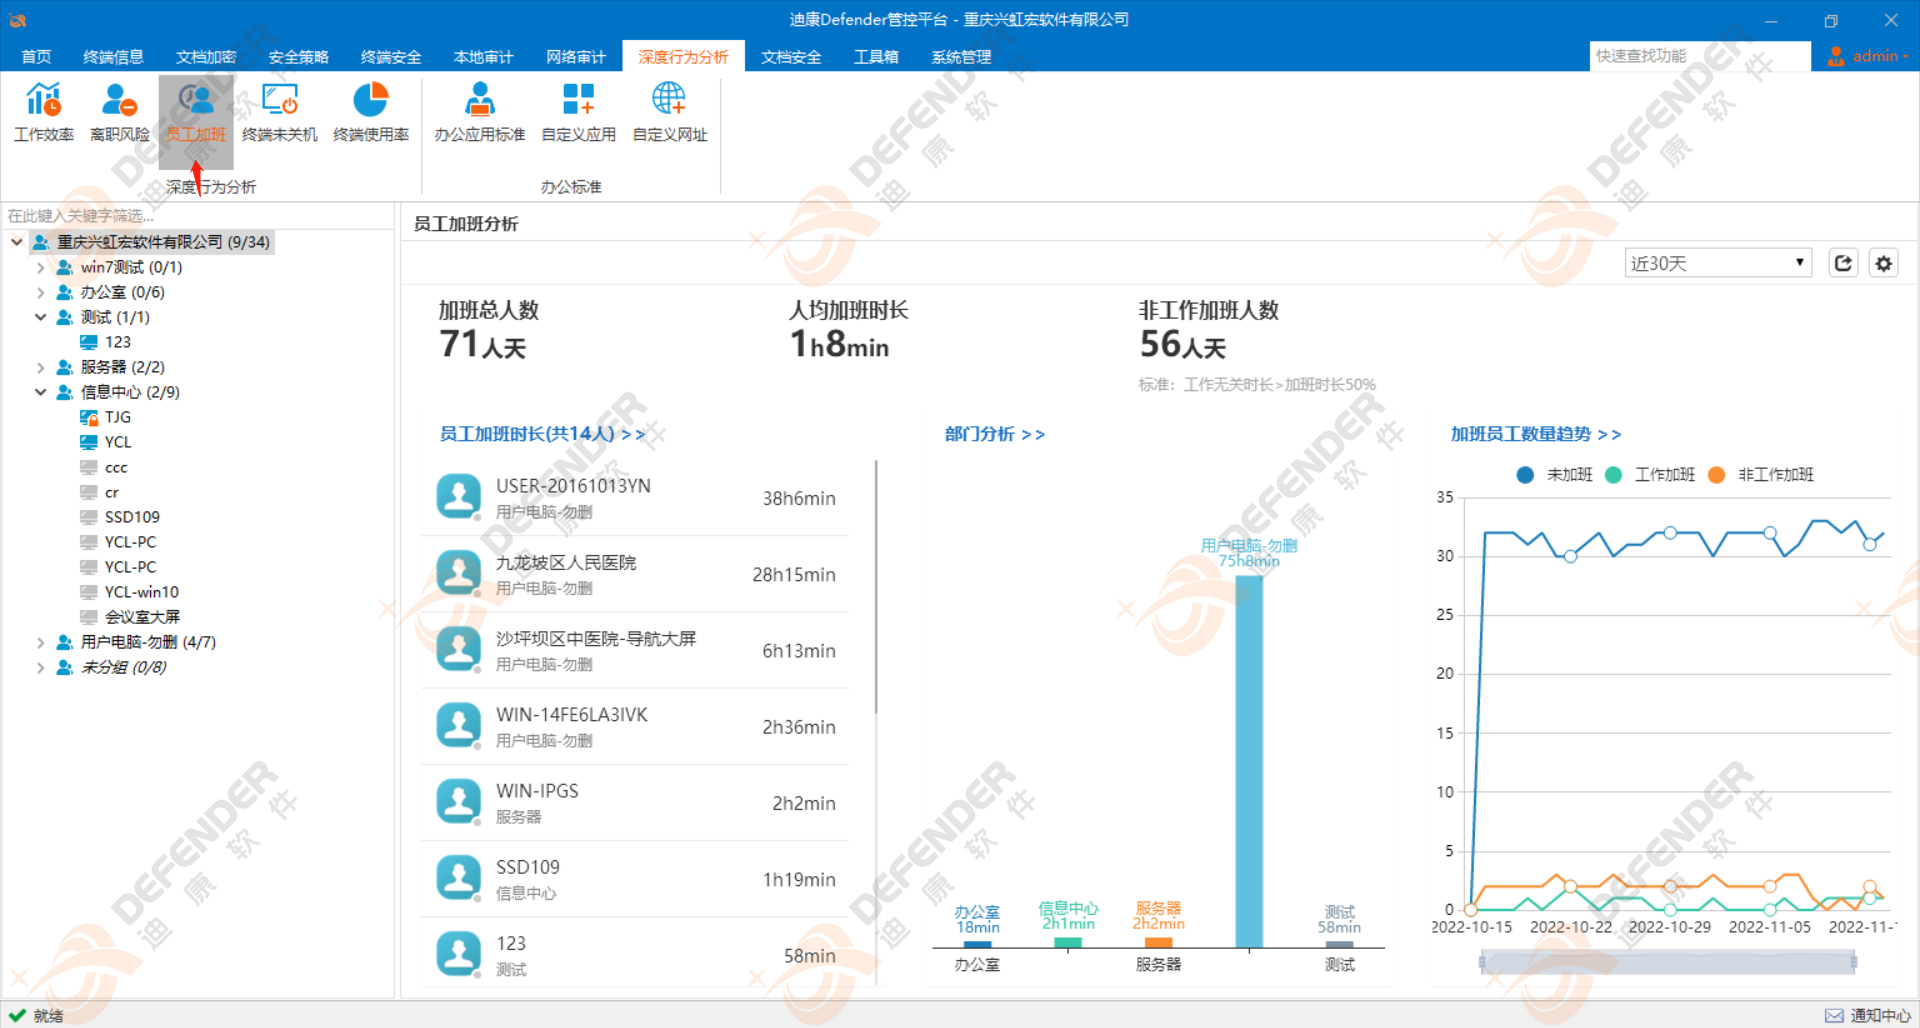Open the 自定义网址 globe icon
Image resolution: width=1920 pixels, height=1028 pixels.
point(670,113)
